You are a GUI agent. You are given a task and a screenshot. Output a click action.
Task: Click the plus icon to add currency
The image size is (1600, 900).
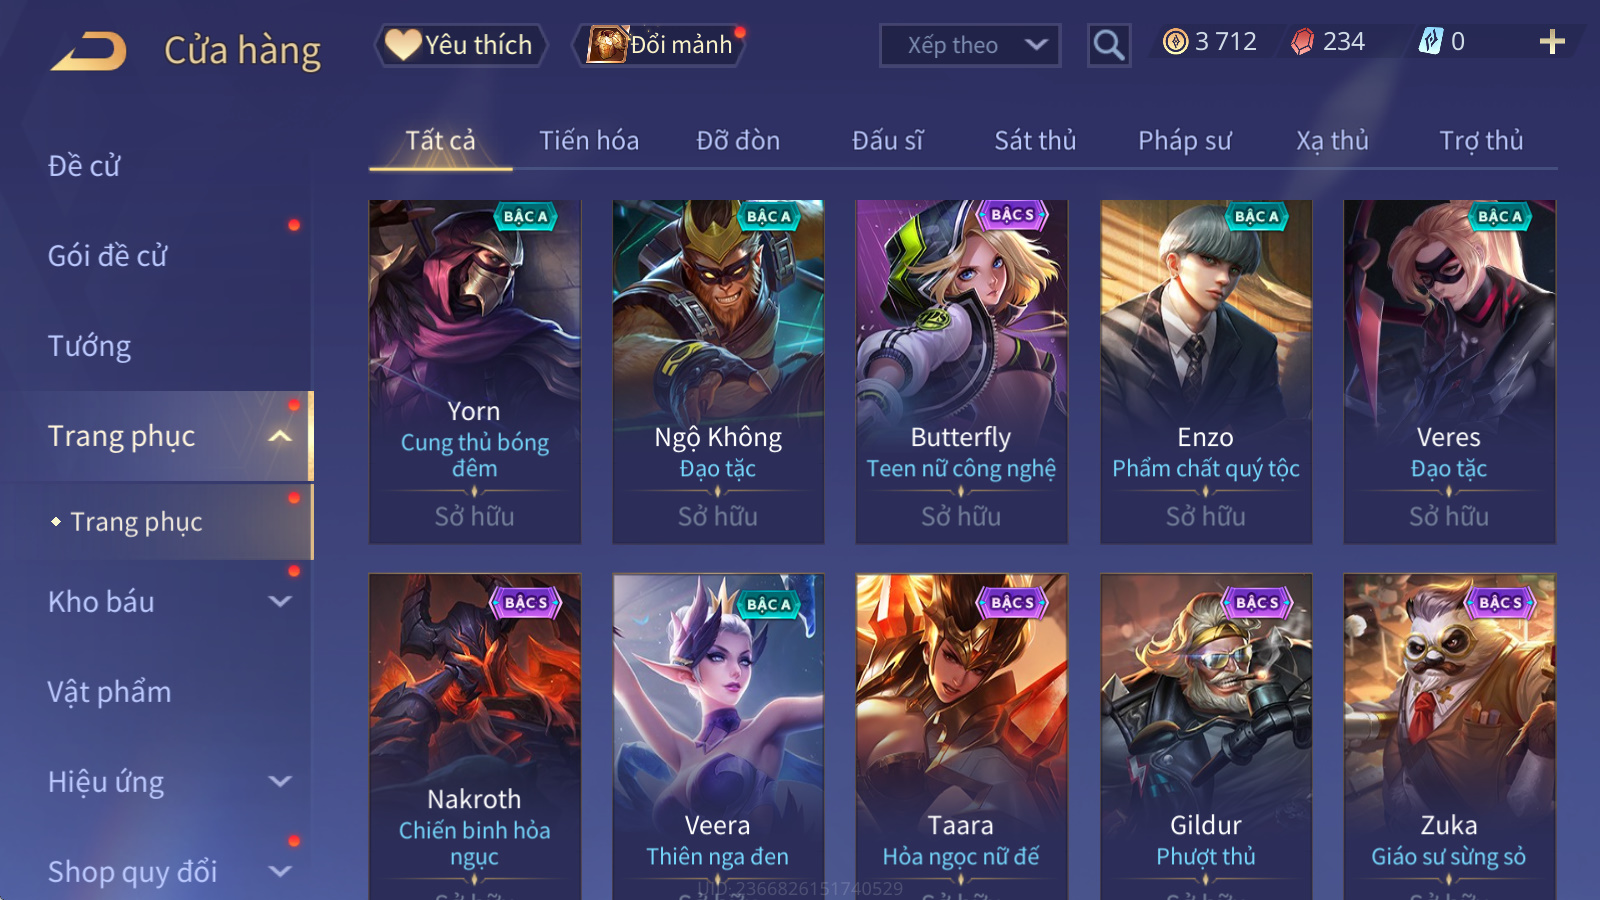pyautogui.click(x=1551, y=42)
